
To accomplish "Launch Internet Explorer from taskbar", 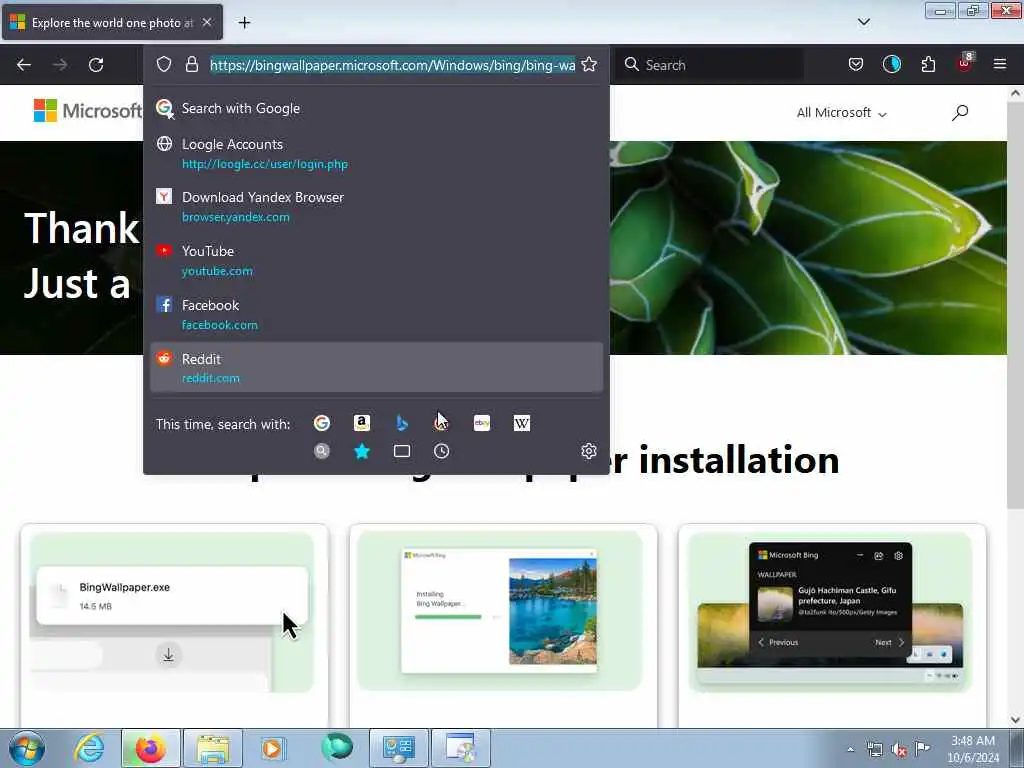I will [x=89, y=748].
